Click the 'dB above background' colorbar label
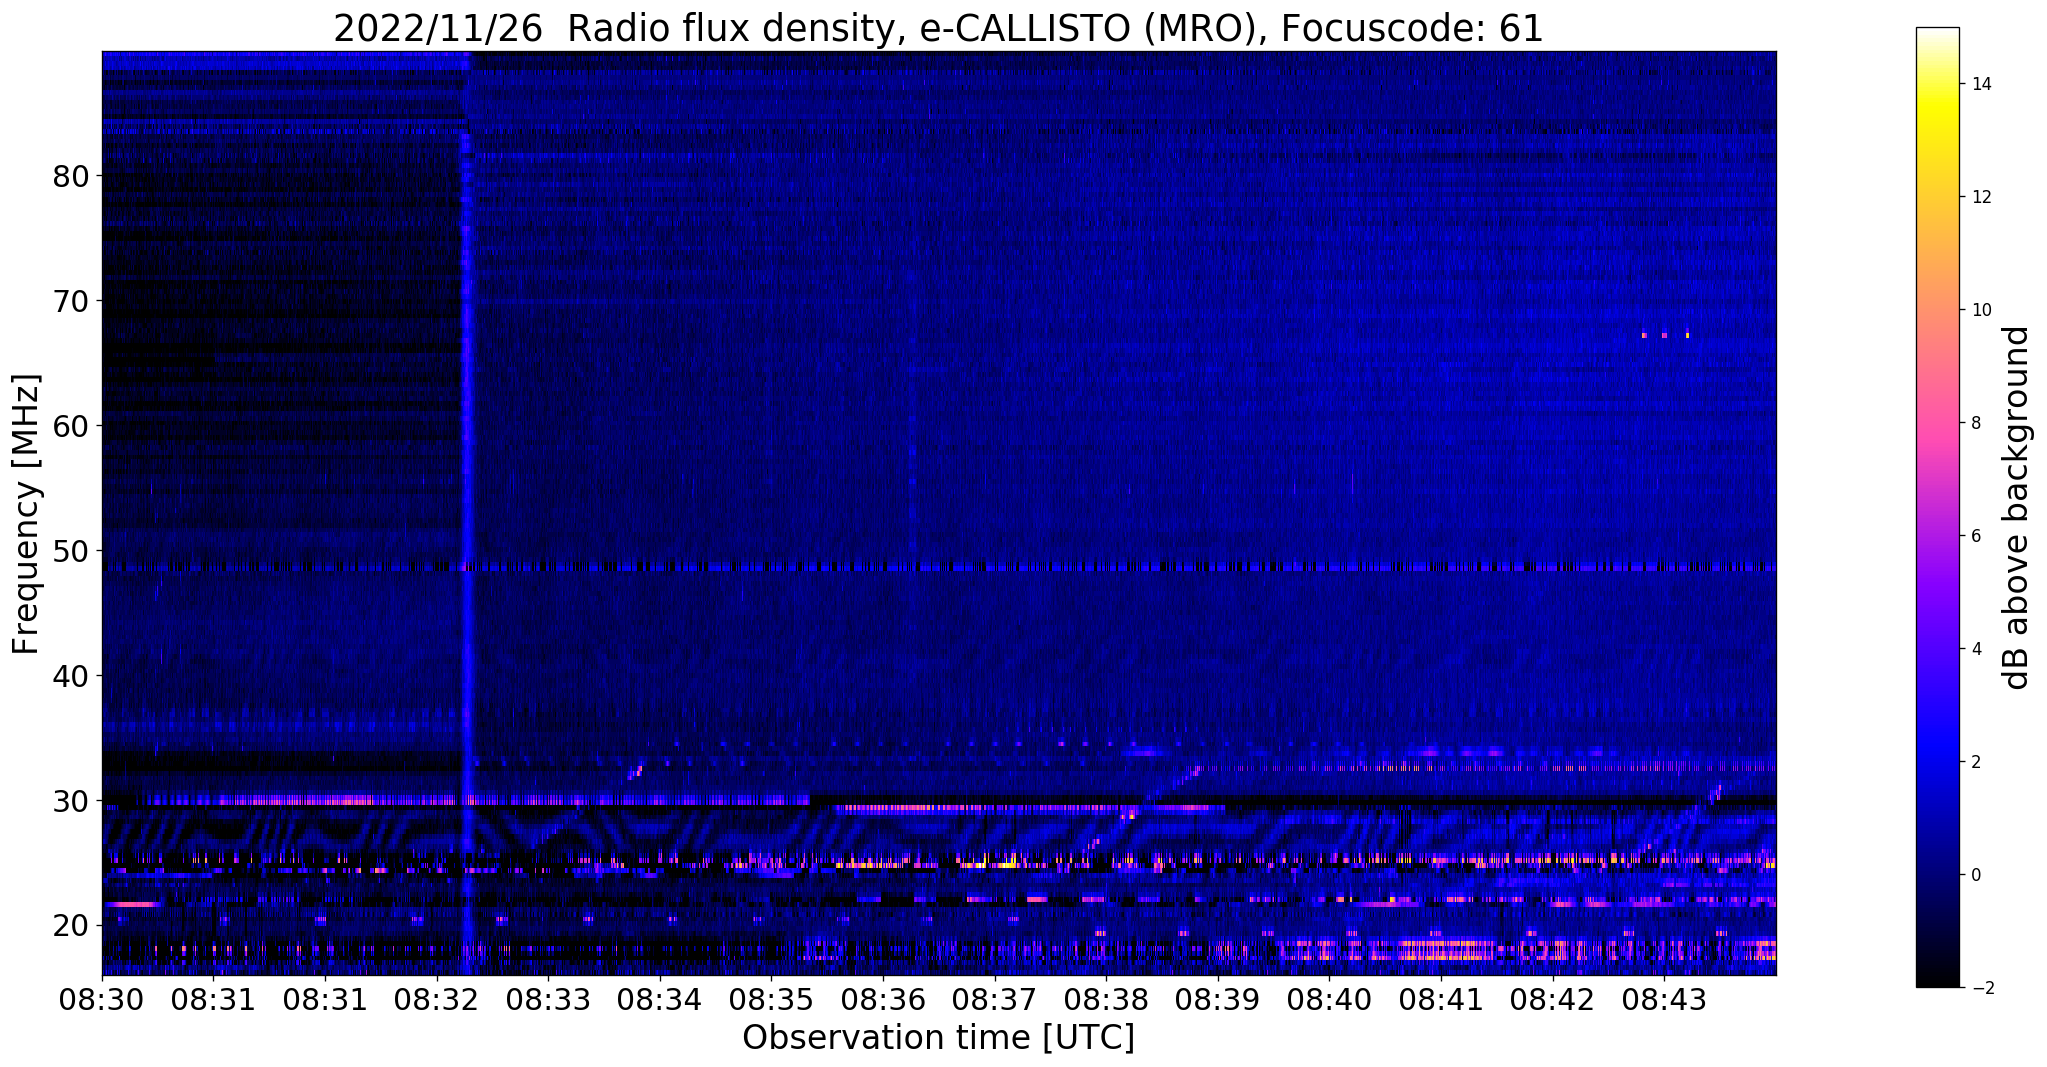Screen dimensions: 2047x1067 [2016, 508]
